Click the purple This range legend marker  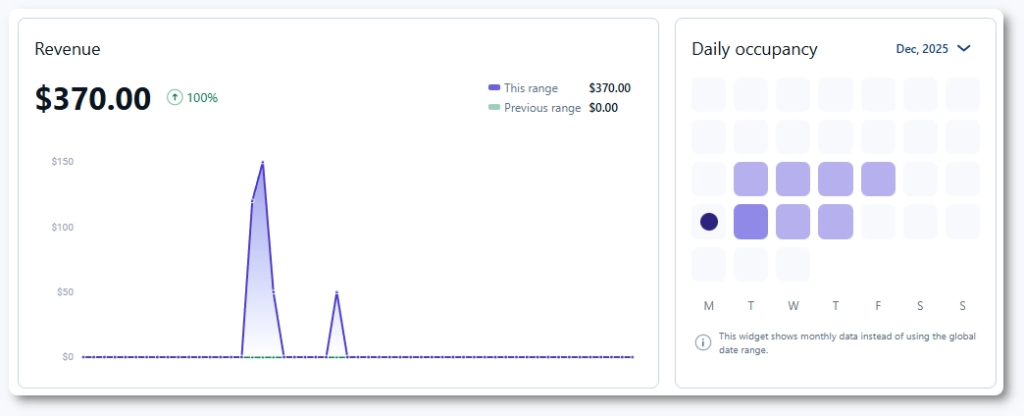pos(494,88)
